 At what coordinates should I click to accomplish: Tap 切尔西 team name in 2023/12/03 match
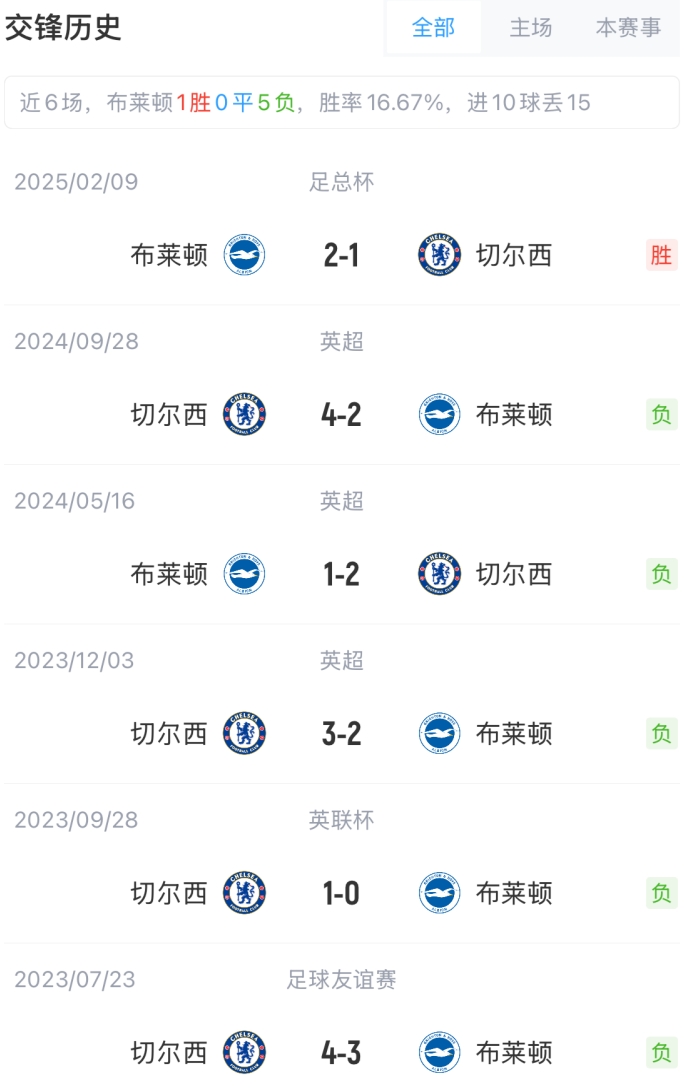click(169, 734)
